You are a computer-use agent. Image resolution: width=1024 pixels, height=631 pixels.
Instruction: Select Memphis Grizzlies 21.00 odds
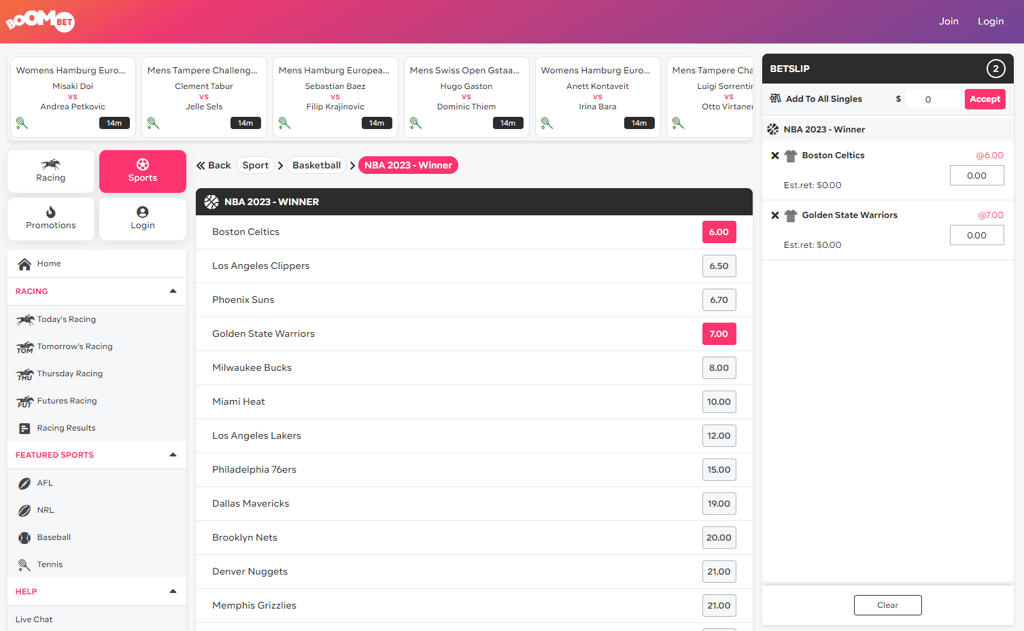coord(719,606)
